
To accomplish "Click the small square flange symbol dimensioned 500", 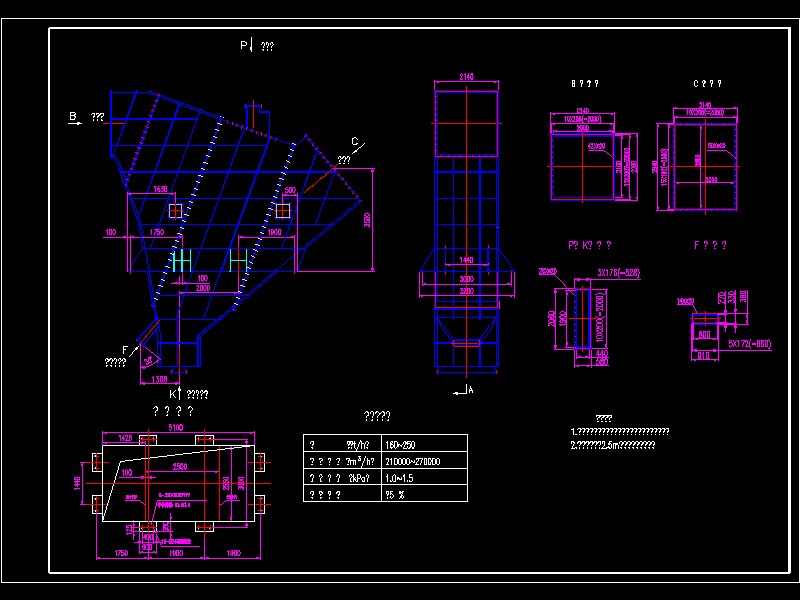I will coord(284,209).
